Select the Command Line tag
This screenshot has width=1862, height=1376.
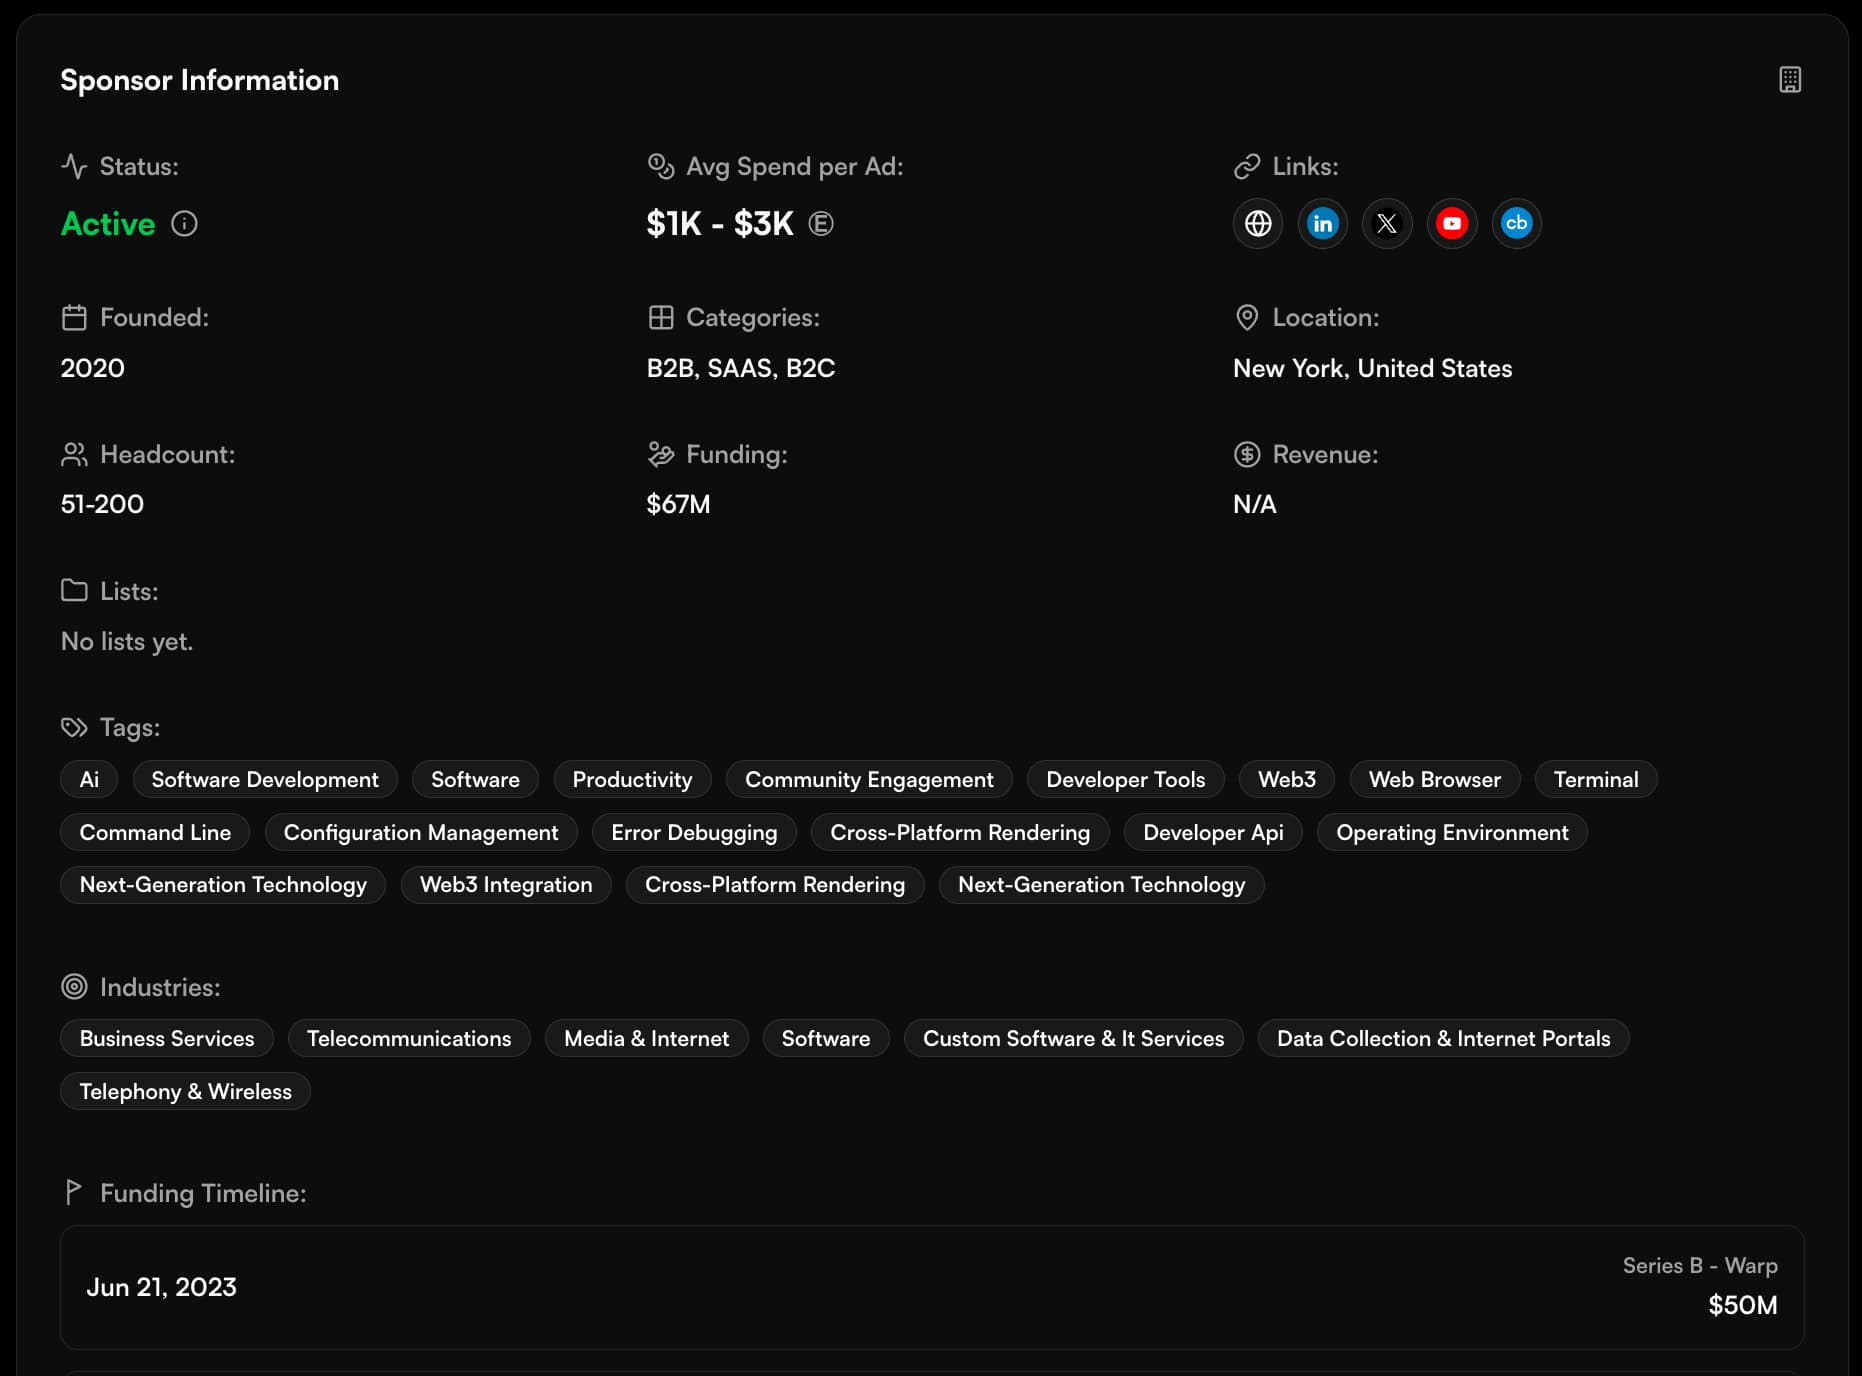(x=155, y=832)
